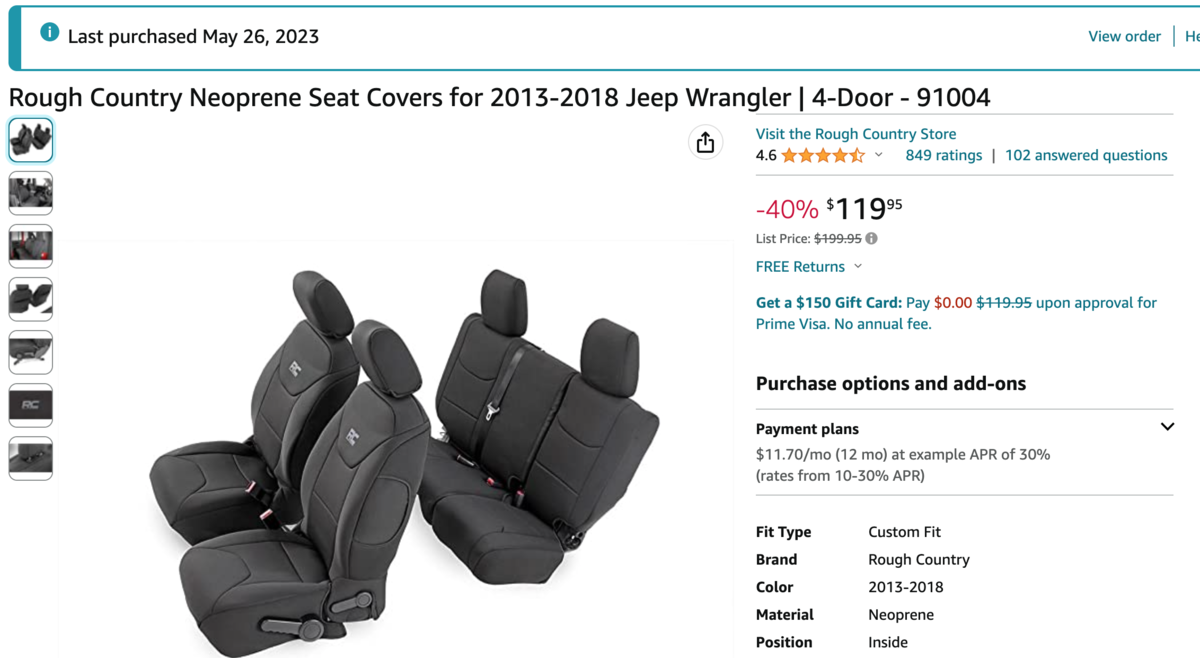The height and width of the screenshot is (658, 1200).
Task: Select the second product thumbnail
Action: click(x=30, y=193)
